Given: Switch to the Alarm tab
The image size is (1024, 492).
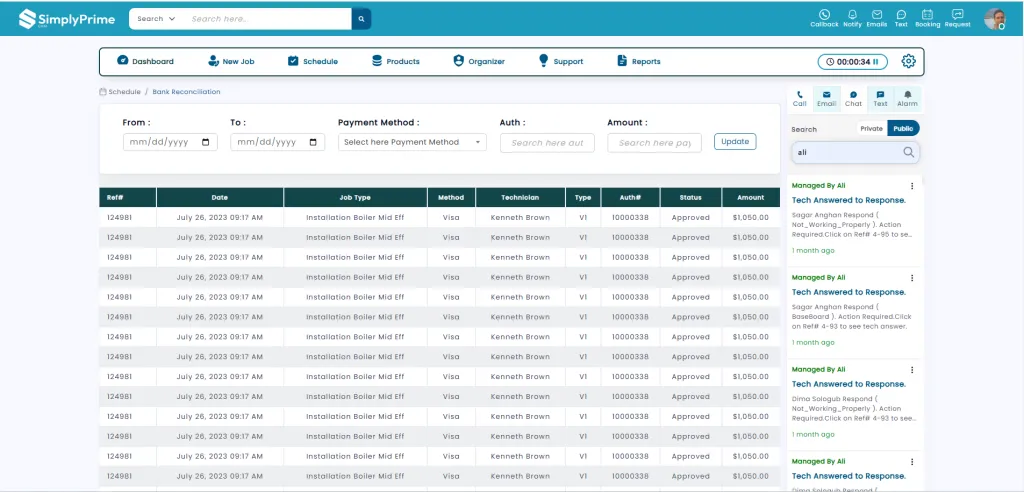Looking at the screenshot, I should (x=907, y=99).
